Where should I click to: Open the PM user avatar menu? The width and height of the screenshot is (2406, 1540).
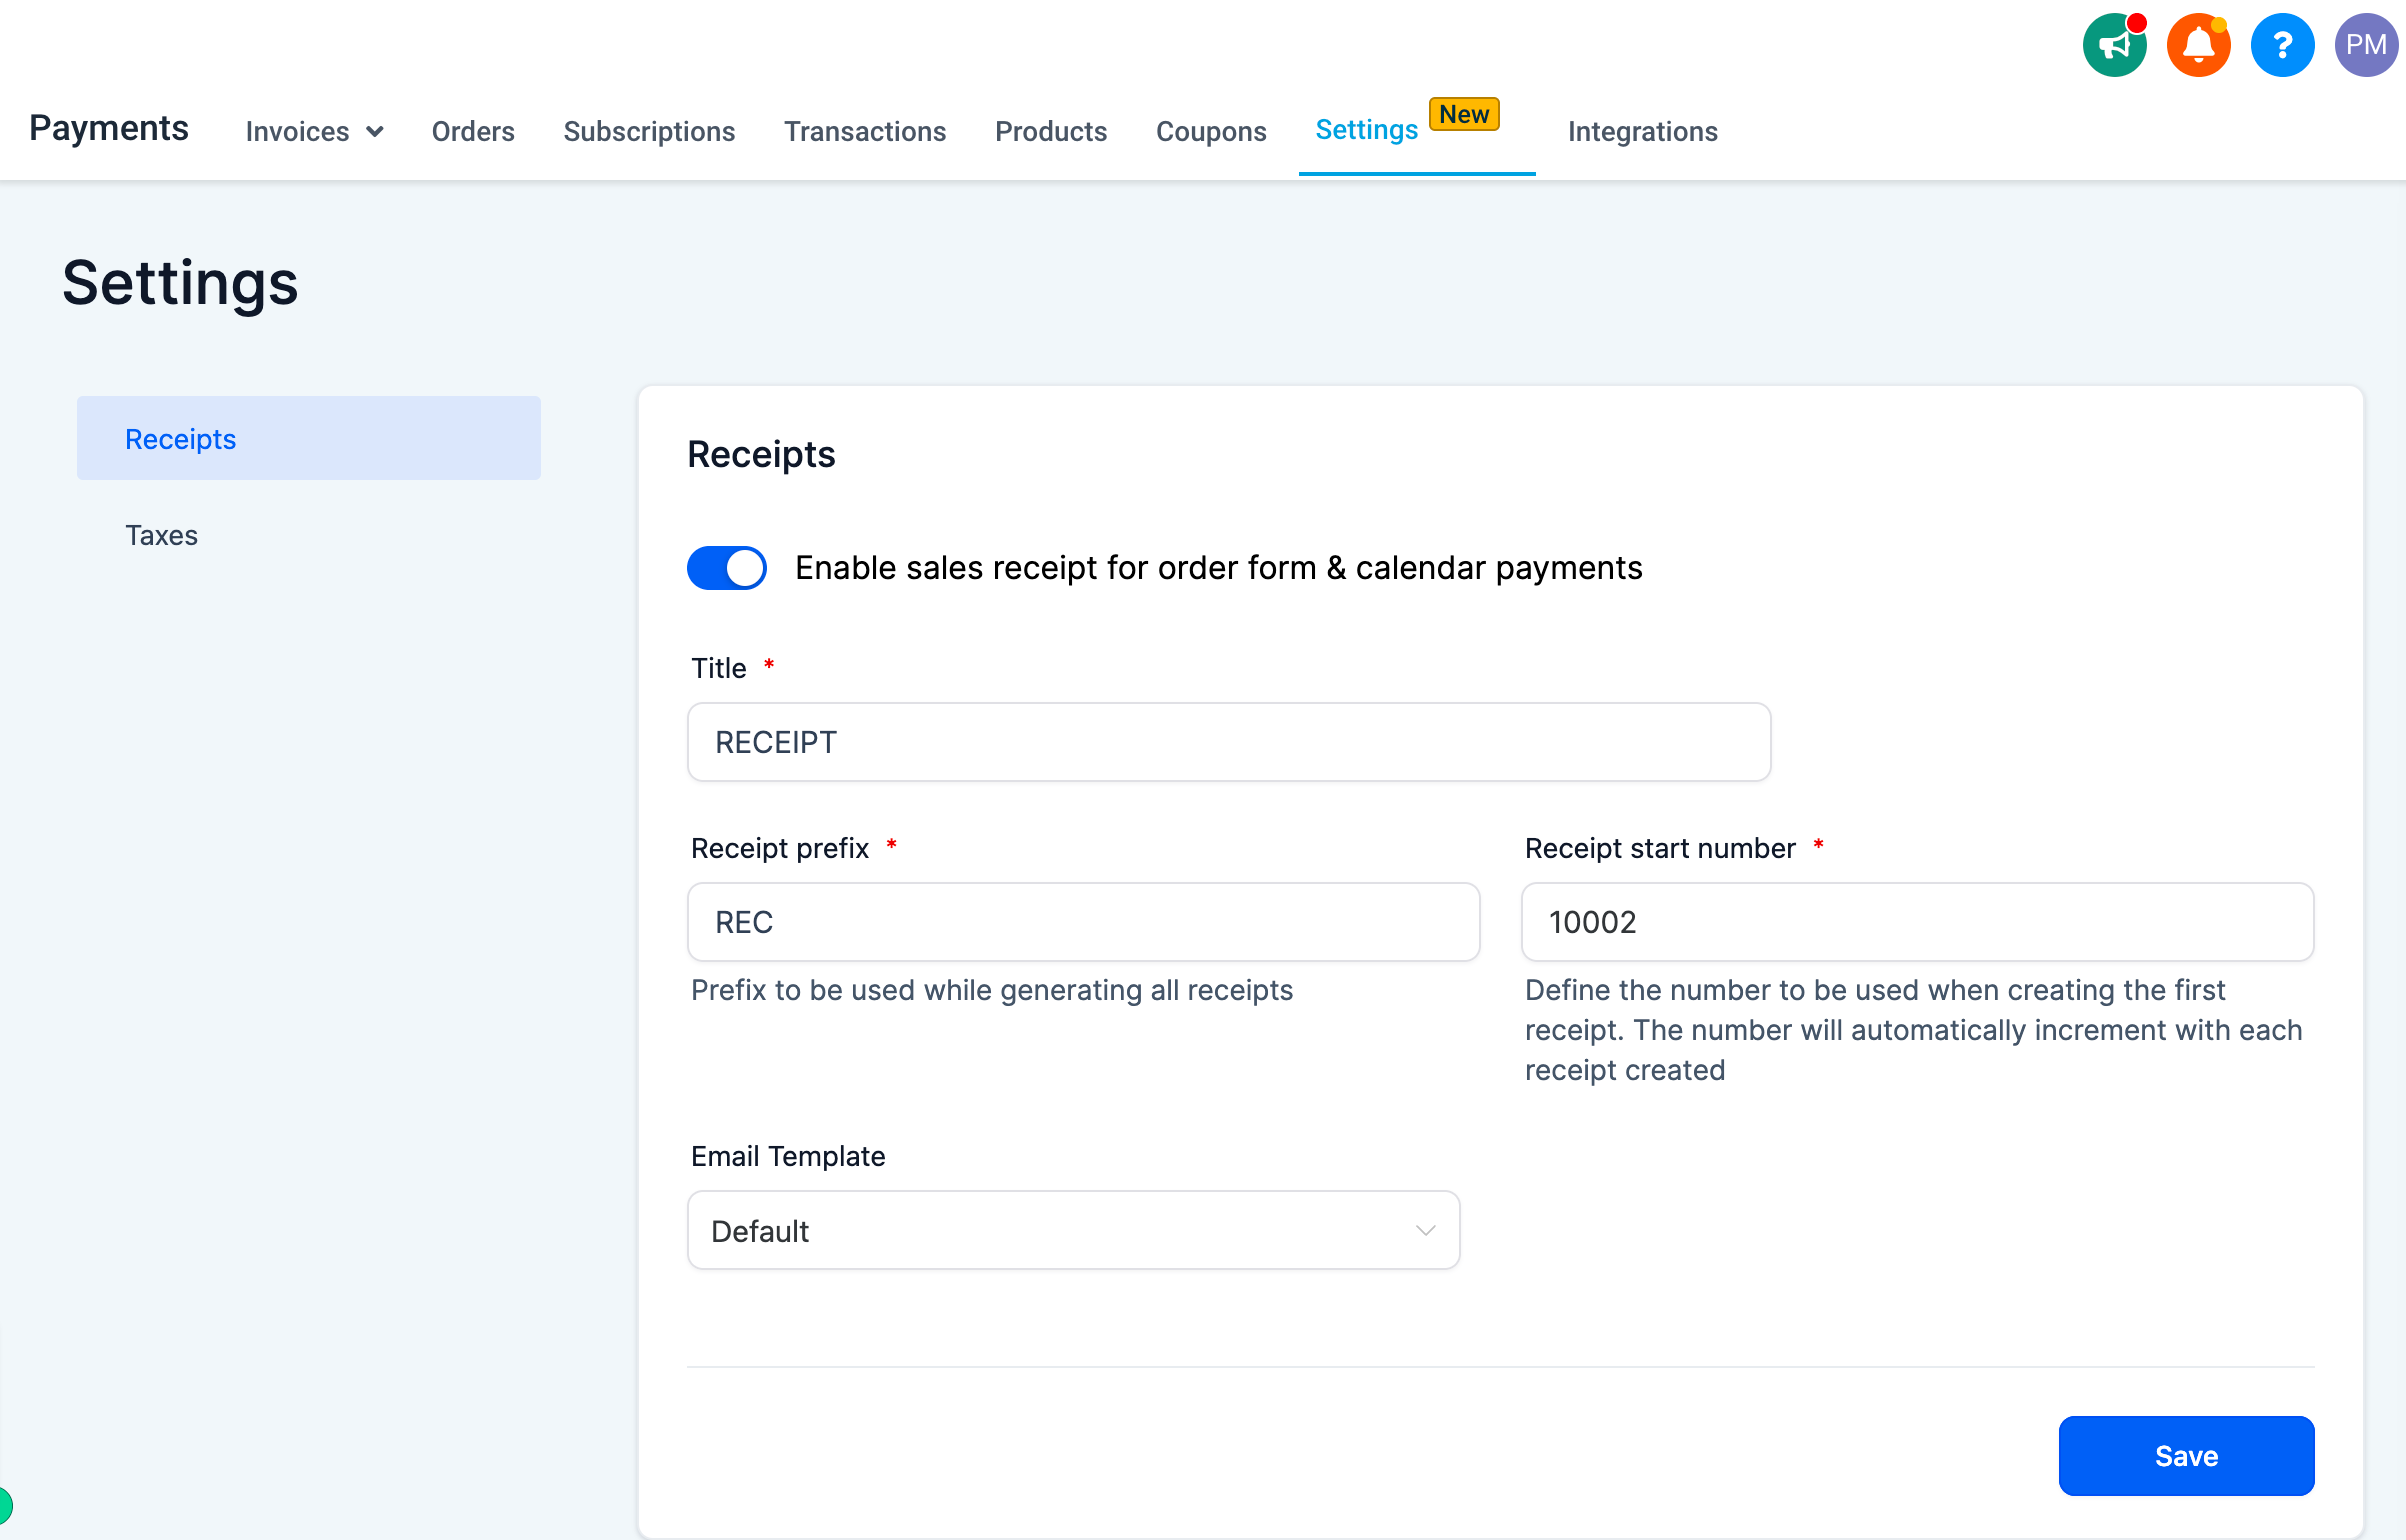tap(2366, 45)
